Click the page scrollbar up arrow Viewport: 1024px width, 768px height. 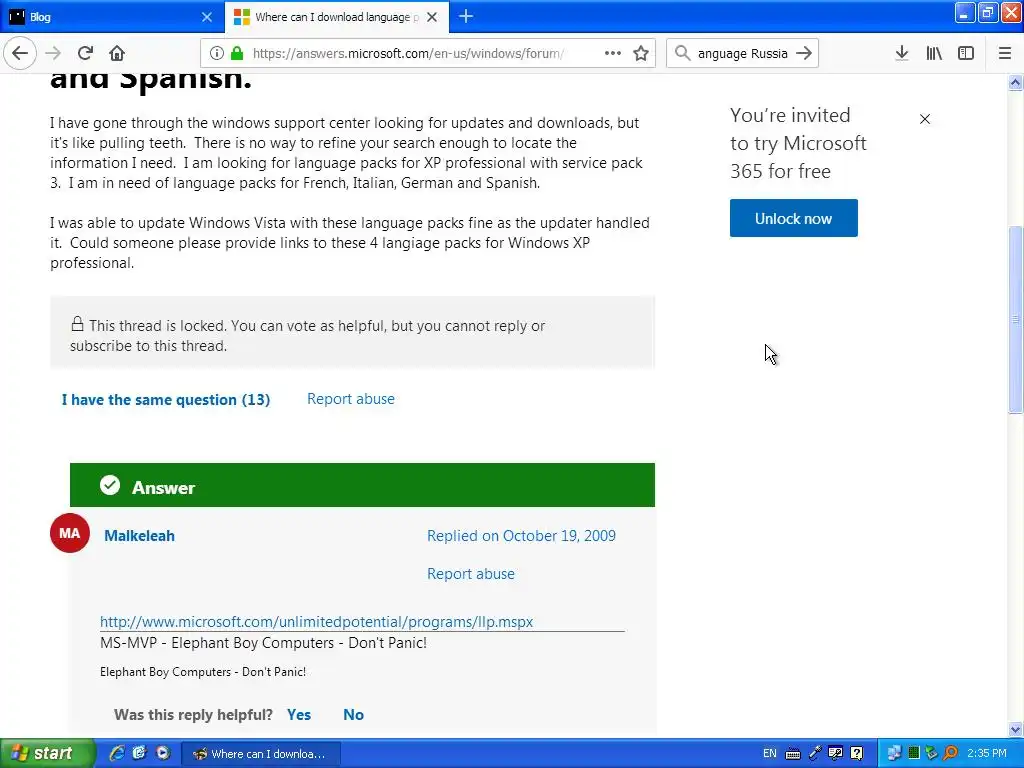1016,82
